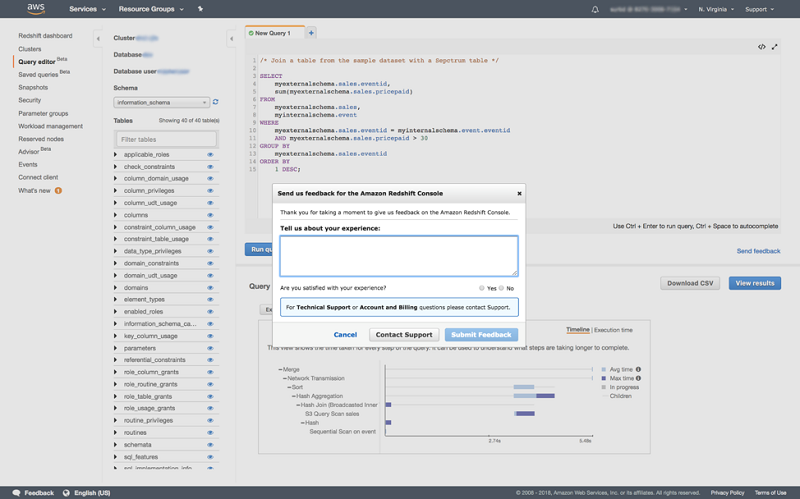The height and width of the screenshot is (499, 800).
Task: Preview the check_constraints table eye icon
Action: point(210,167)
